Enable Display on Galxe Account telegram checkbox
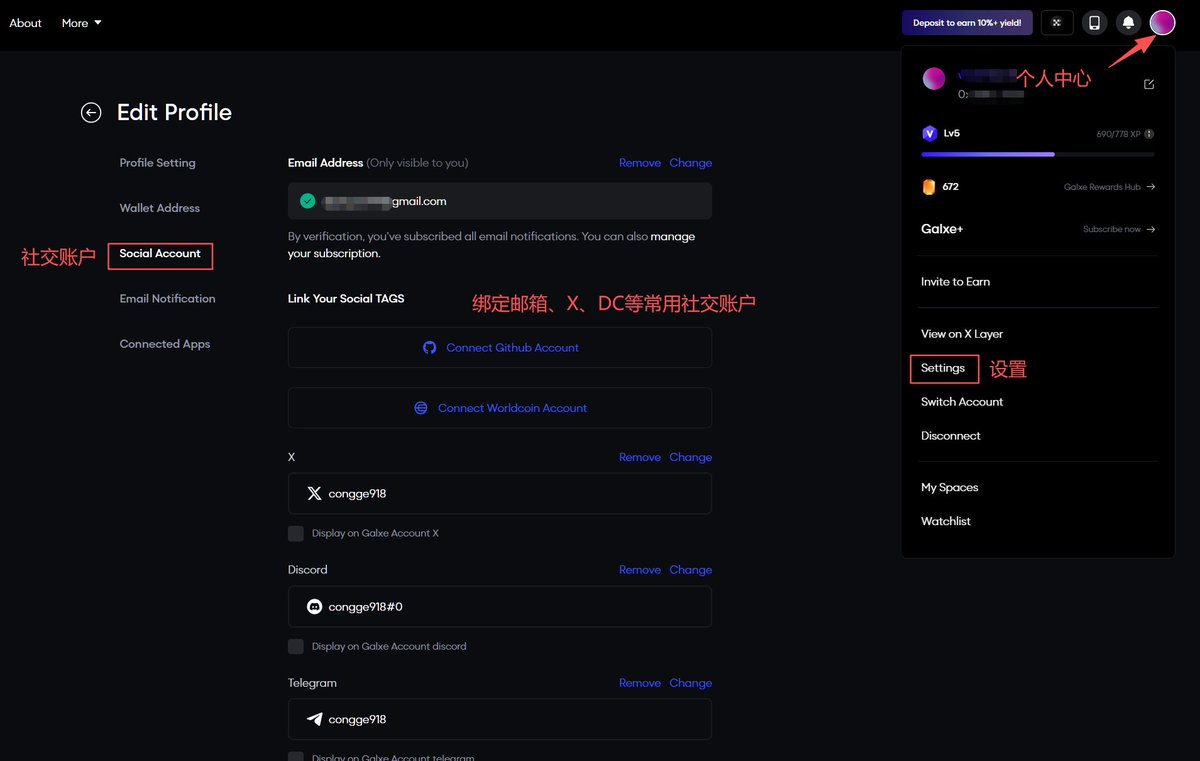The image size is (1200, 761). click(296, 757)
